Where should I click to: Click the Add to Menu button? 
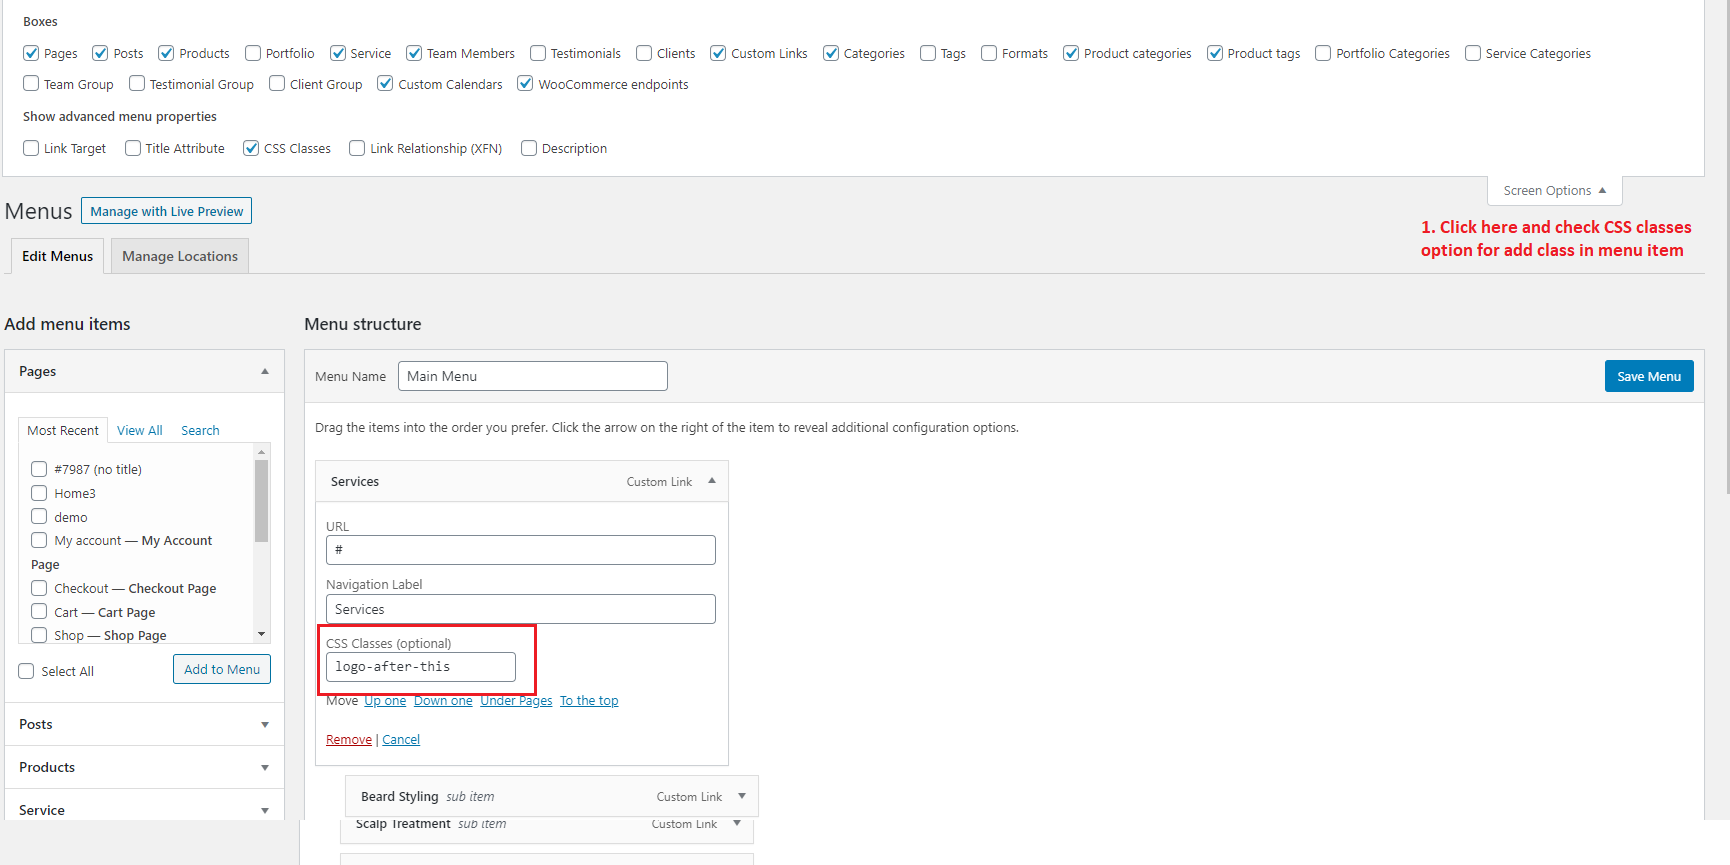pyautogui.click(x=222, y=669)
